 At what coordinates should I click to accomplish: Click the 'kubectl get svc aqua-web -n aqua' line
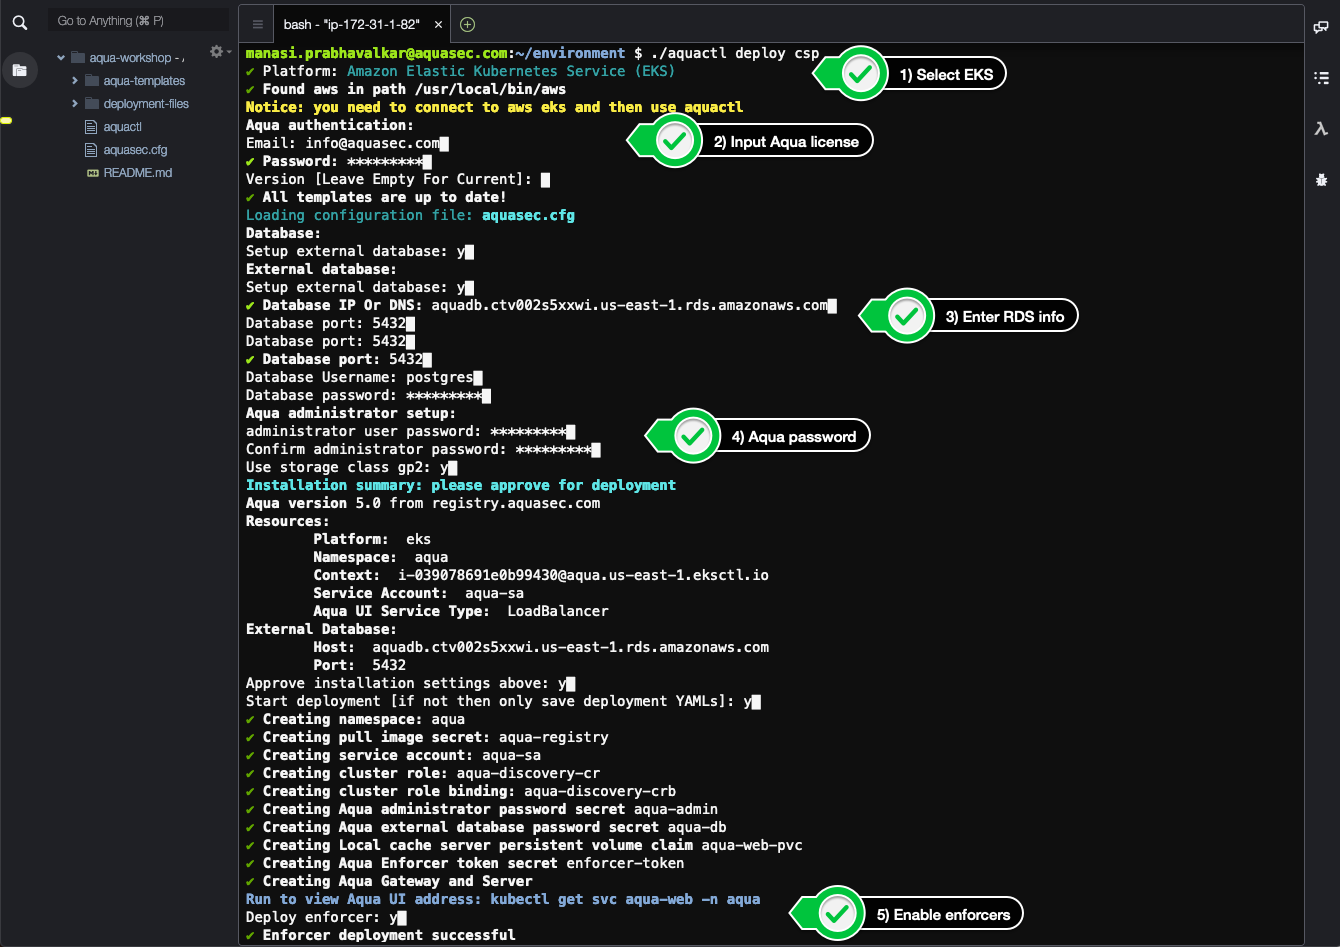coord(503,899)
